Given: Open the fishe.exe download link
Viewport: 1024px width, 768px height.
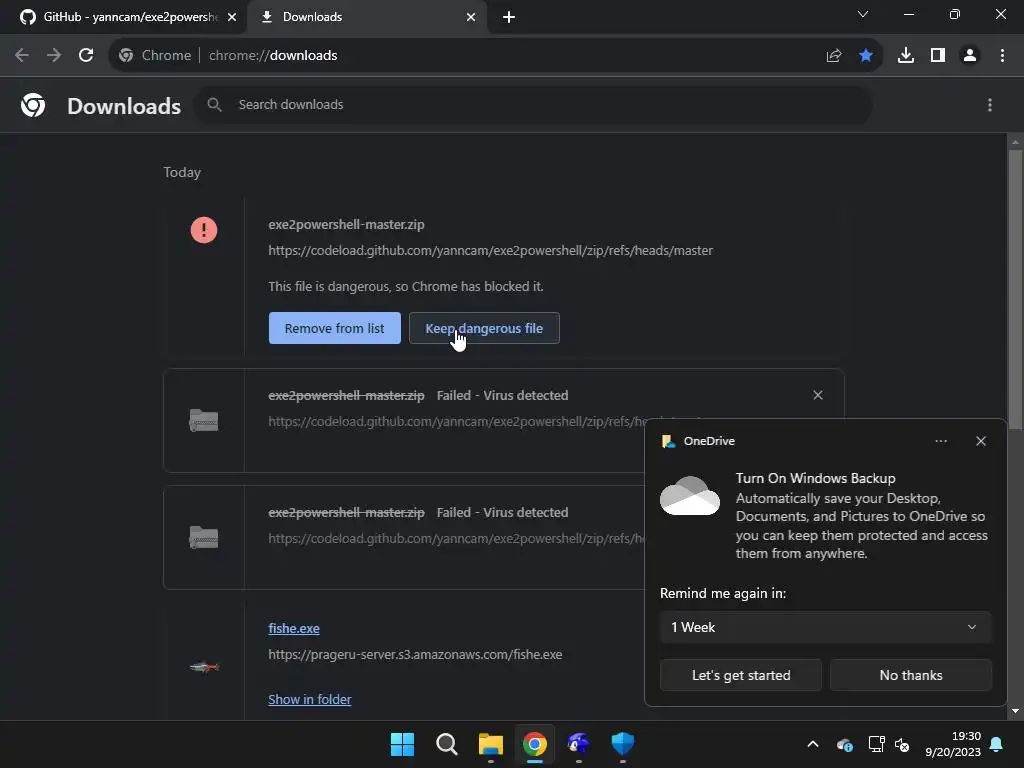Looking at the screenshot, I should click(x=294, y=628).
